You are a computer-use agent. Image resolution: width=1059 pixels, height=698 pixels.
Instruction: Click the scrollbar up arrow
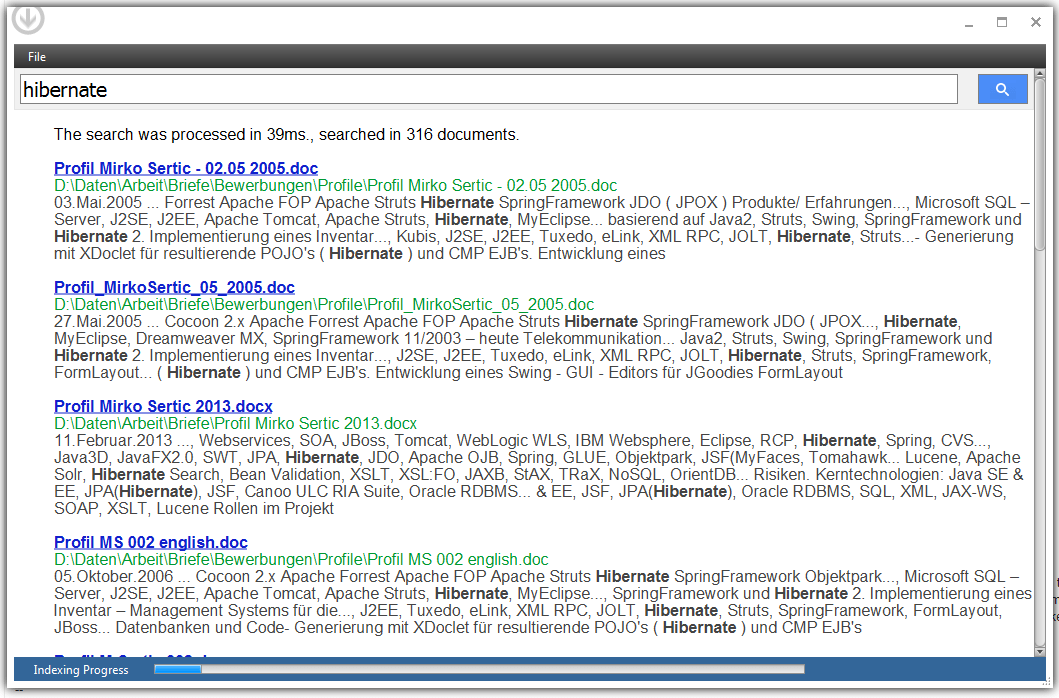(x=1040, y=73)
